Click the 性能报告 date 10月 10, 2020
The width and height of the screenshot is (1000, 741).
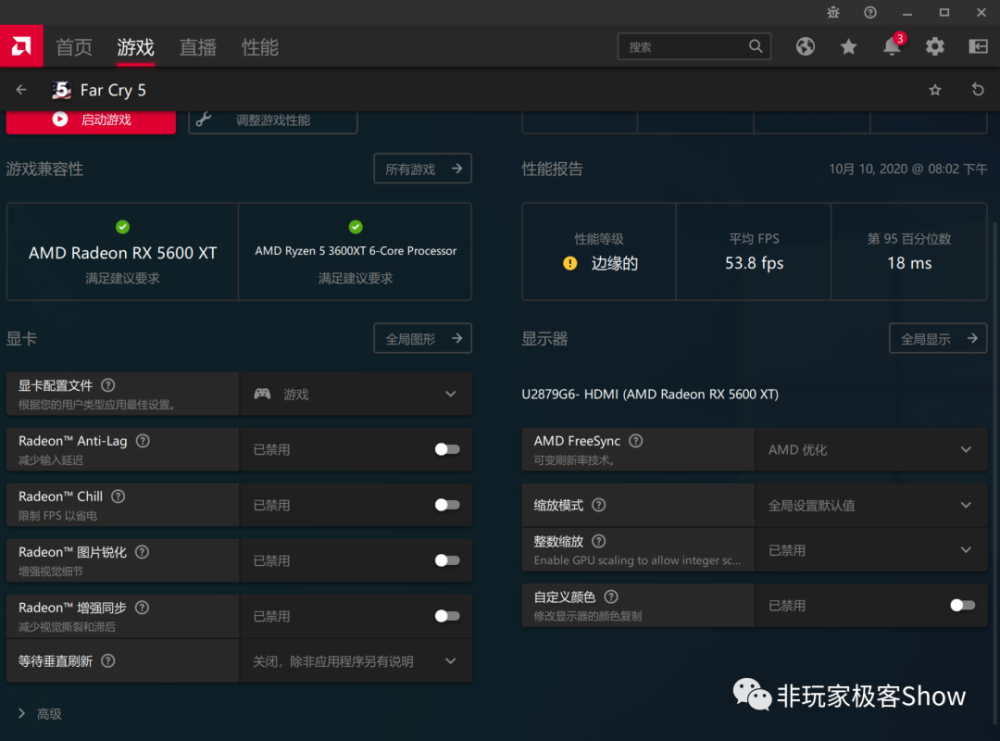(x=908, y=169)
